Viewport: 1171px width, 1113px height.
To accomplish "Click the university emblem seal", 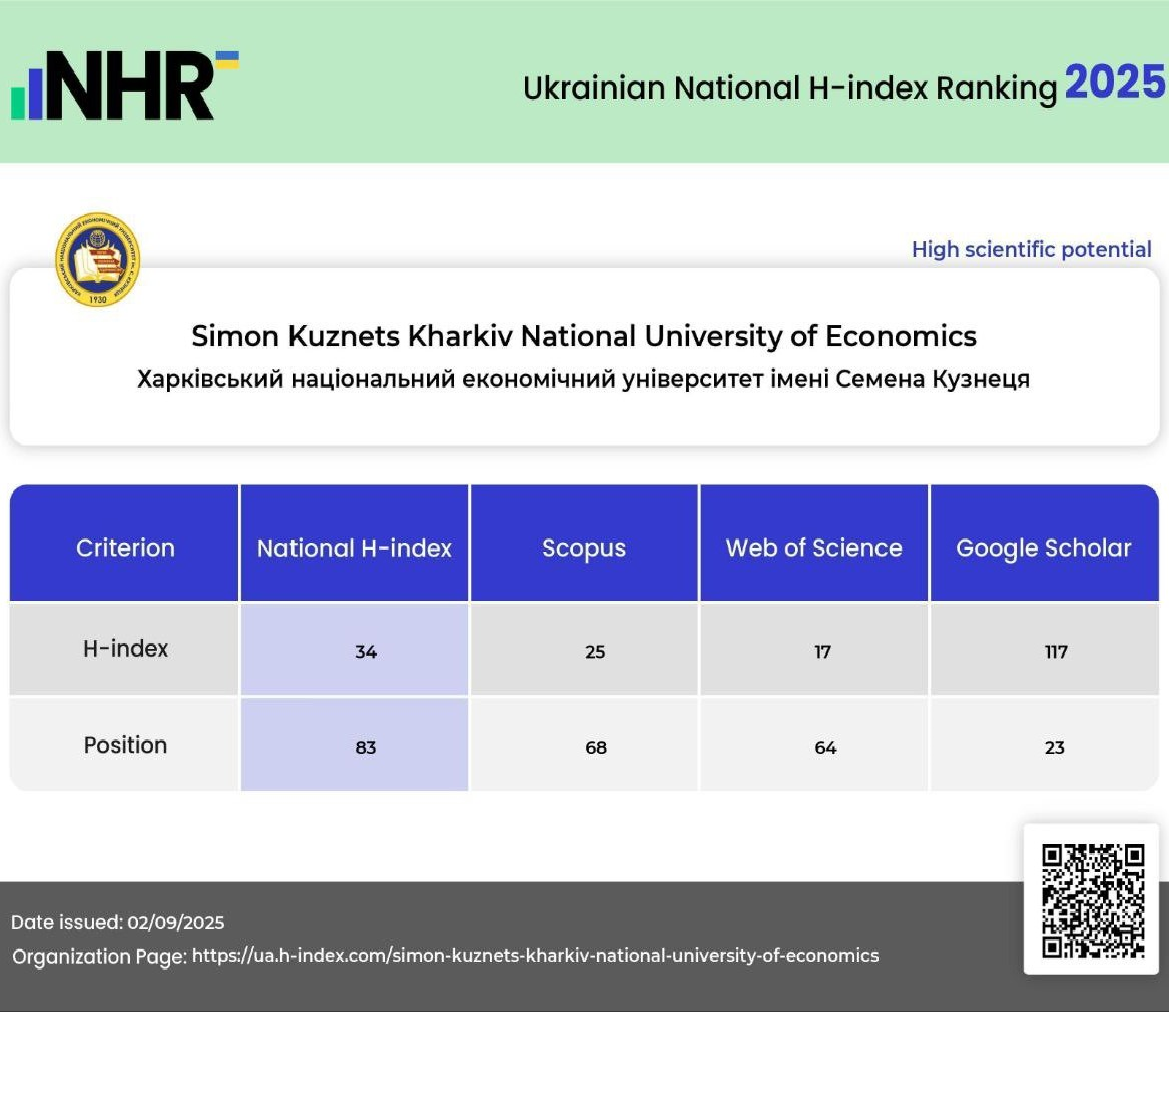I will 98,259.
